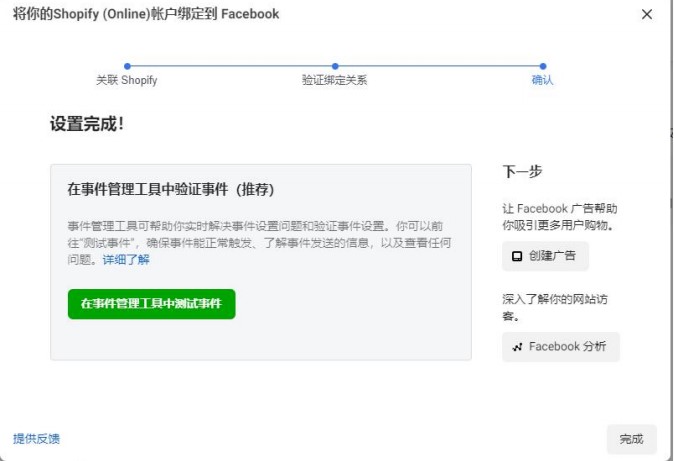Select the 关联 Shopify step label

[127, 80]
